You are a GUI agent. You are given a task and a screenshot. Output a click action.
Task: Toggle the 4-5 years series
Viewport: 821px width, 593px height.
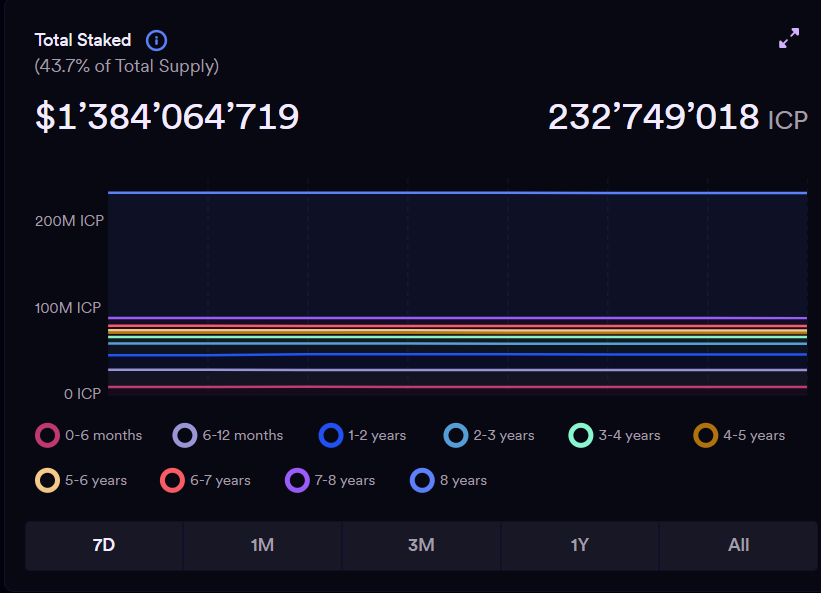coord(739,435)
